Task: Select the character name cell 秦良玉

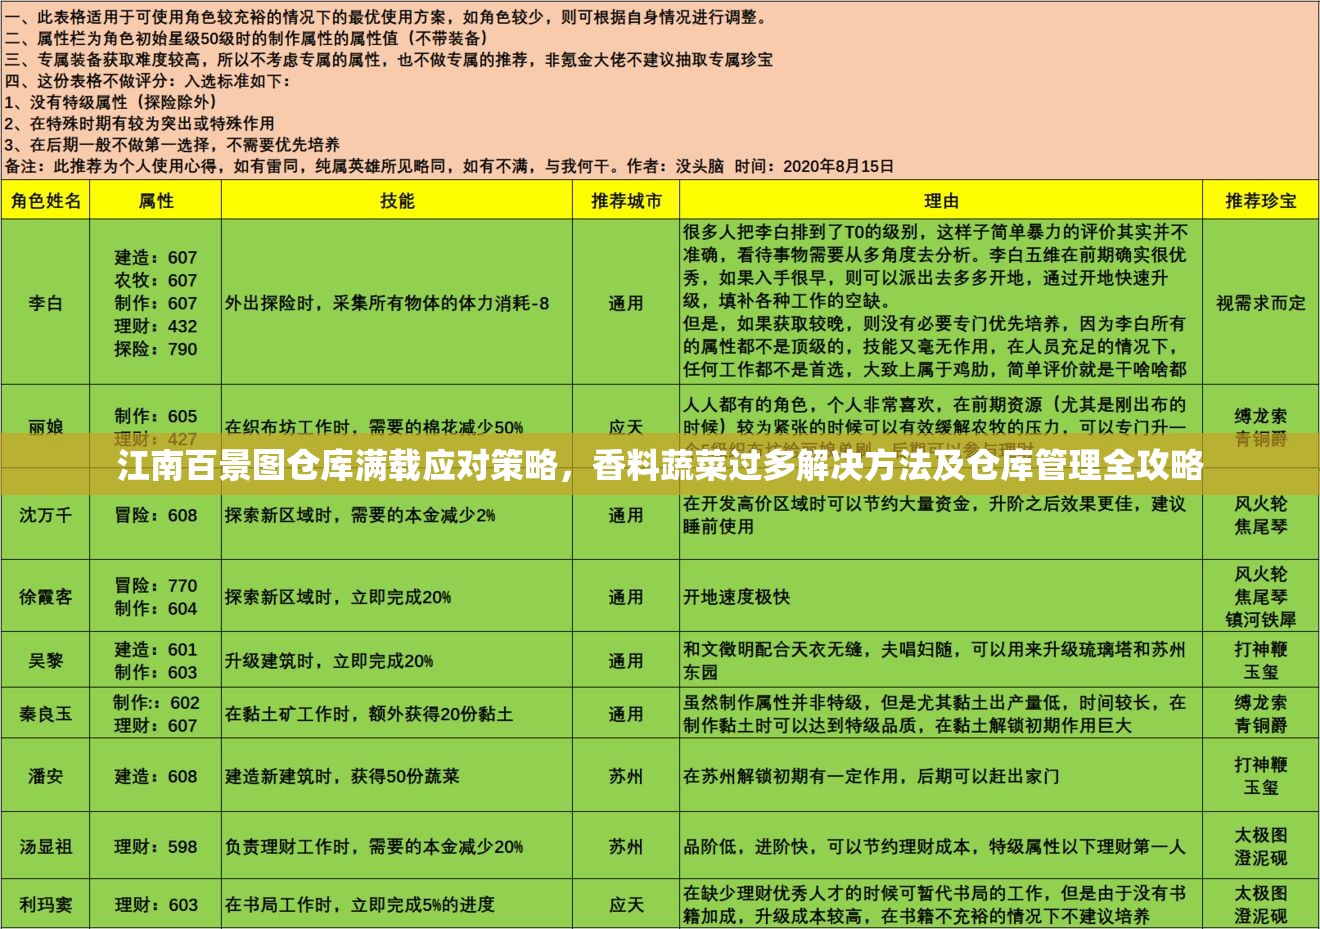Action: [45, 714]
